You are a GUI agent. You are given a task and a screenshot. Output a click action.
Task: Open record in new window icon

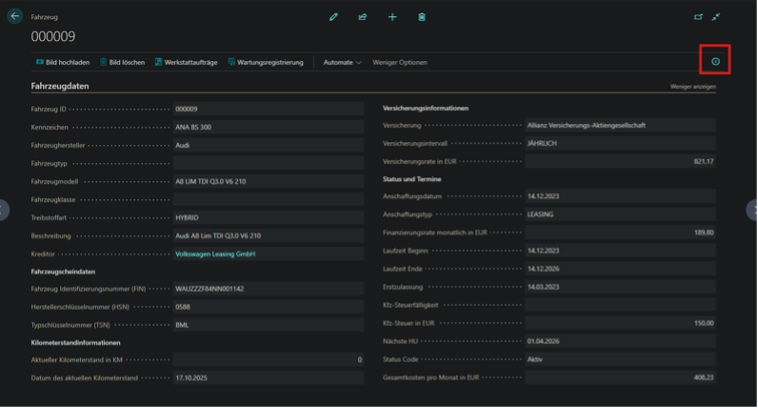pyautogui.click(x=699, y=17)
